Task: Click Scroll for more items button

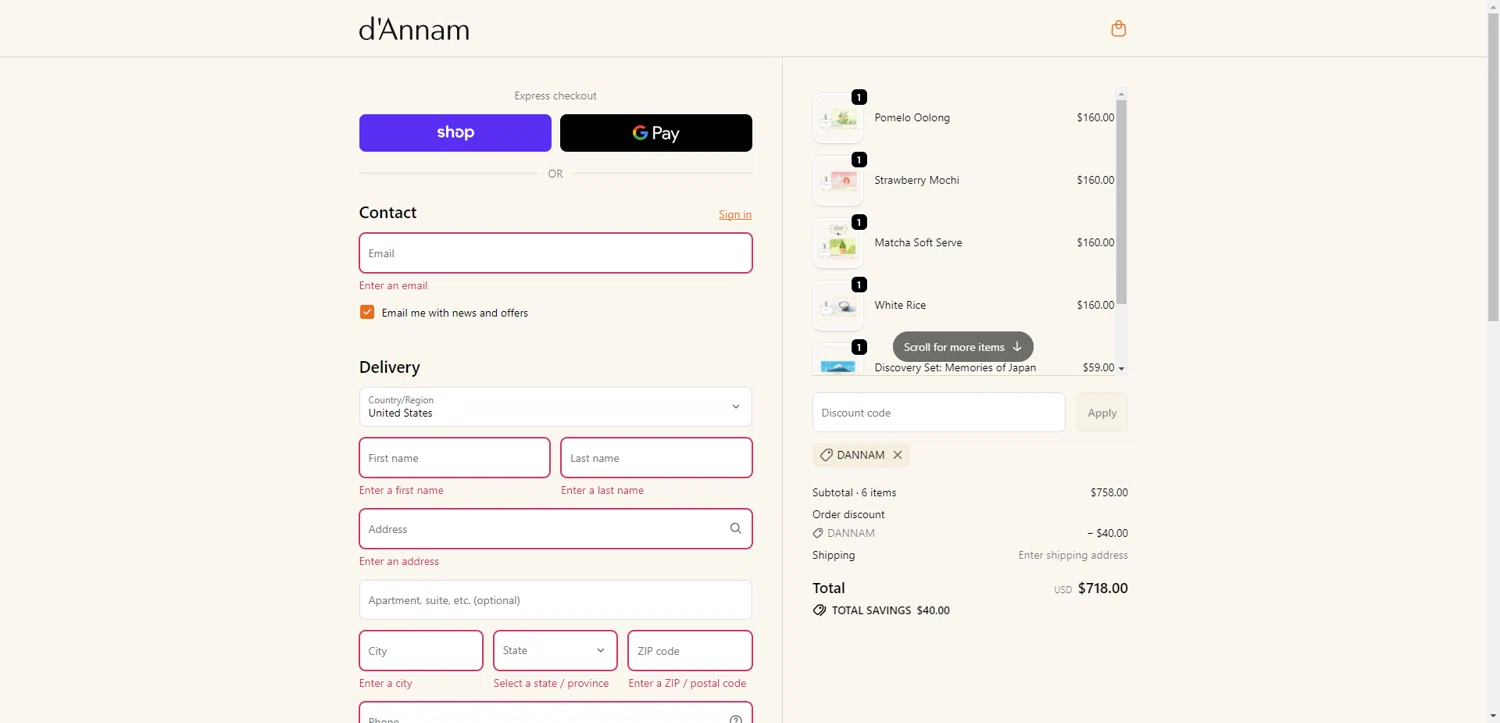Action: pyautogui.click(x=963, y=347)
